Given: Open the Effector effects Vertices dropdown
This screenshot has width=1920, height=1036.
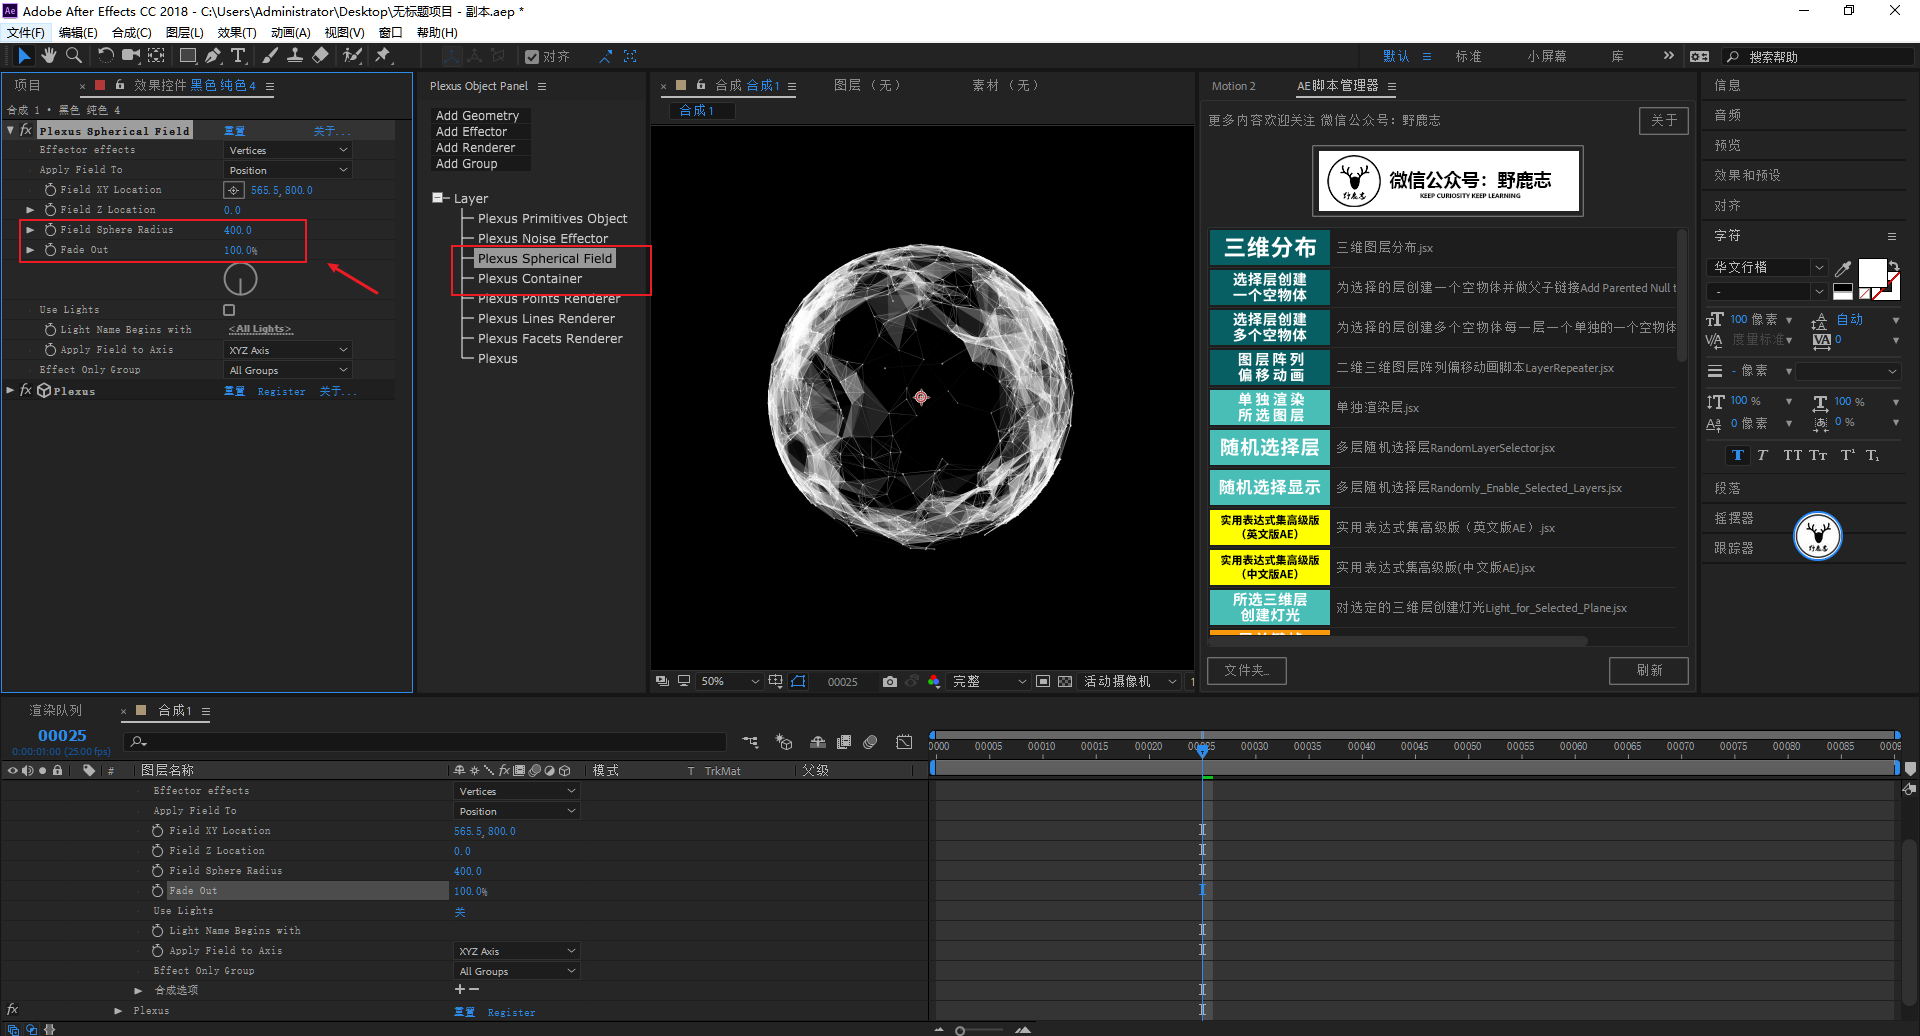Looking at the screenshot, I should 288,150.
